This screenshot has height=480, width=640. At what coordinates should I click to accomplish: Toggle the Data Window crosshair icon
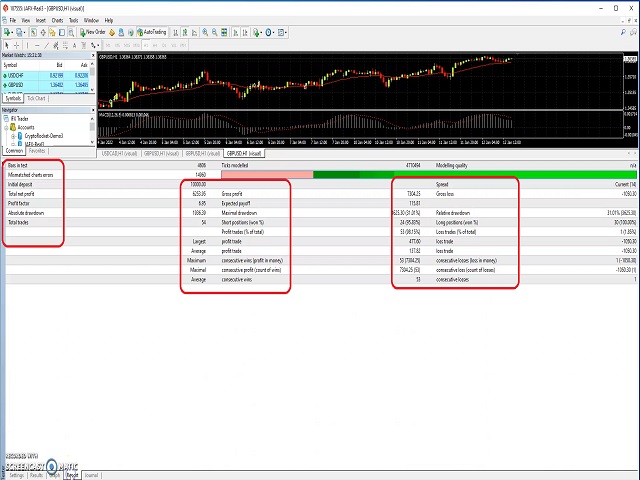click(43, 32)
